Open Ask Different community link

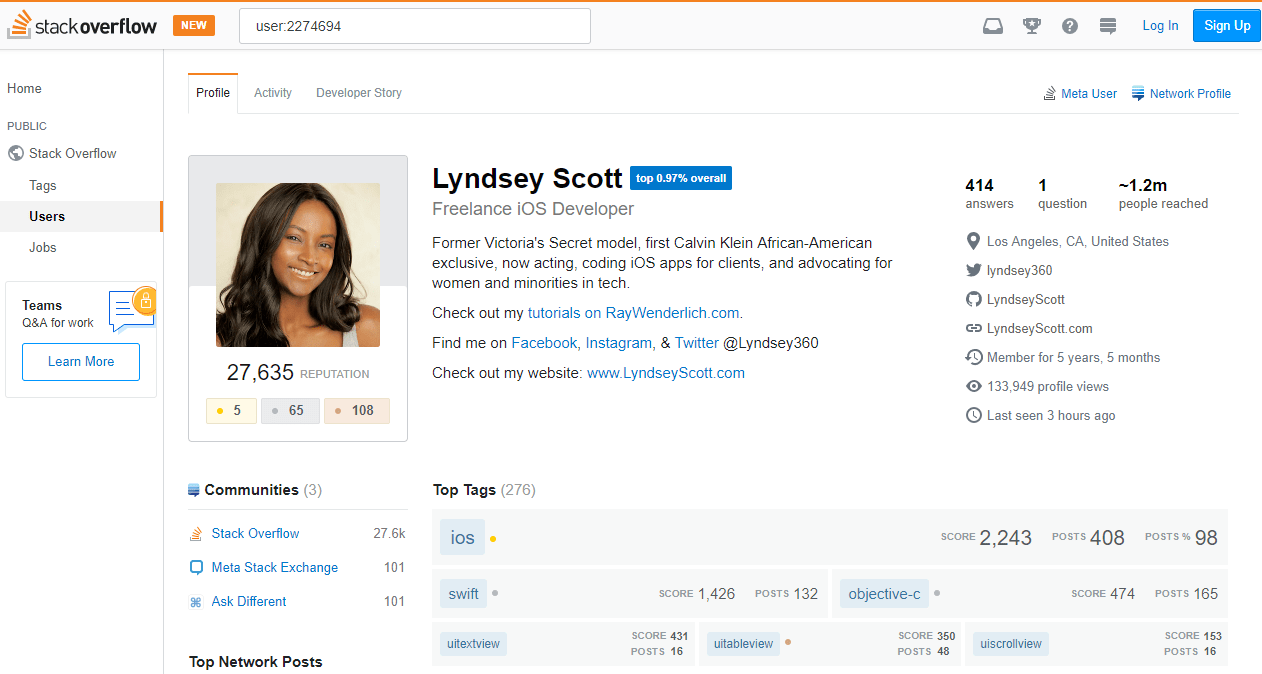coord(249,601)
